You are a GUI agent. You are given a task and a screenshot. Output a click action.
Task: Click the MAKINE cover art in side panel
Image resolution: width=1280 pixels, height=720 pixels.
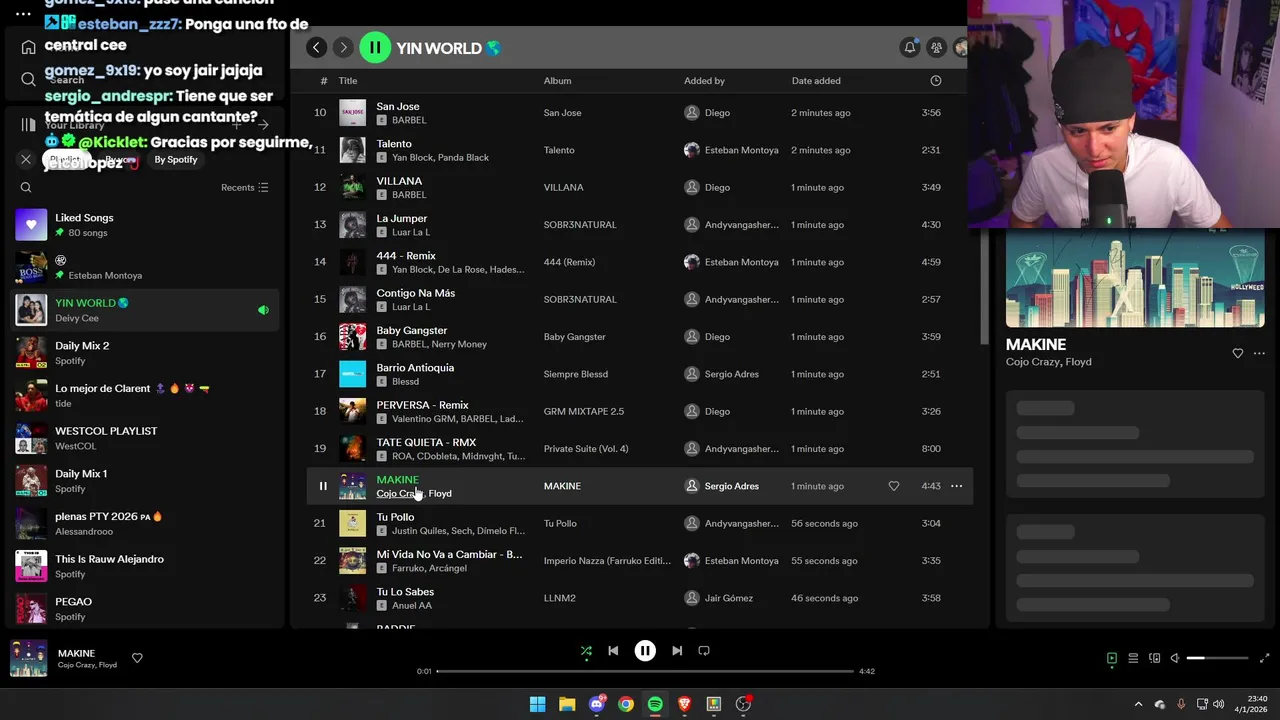(x=1135, y=278)
